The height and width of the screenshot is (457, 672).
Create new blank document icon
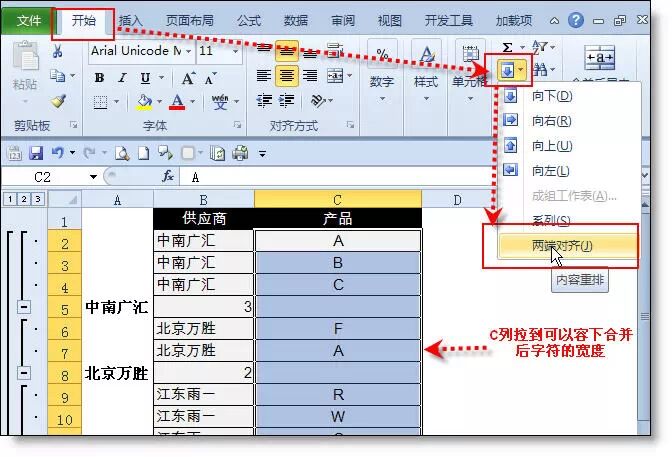point(144,153)
